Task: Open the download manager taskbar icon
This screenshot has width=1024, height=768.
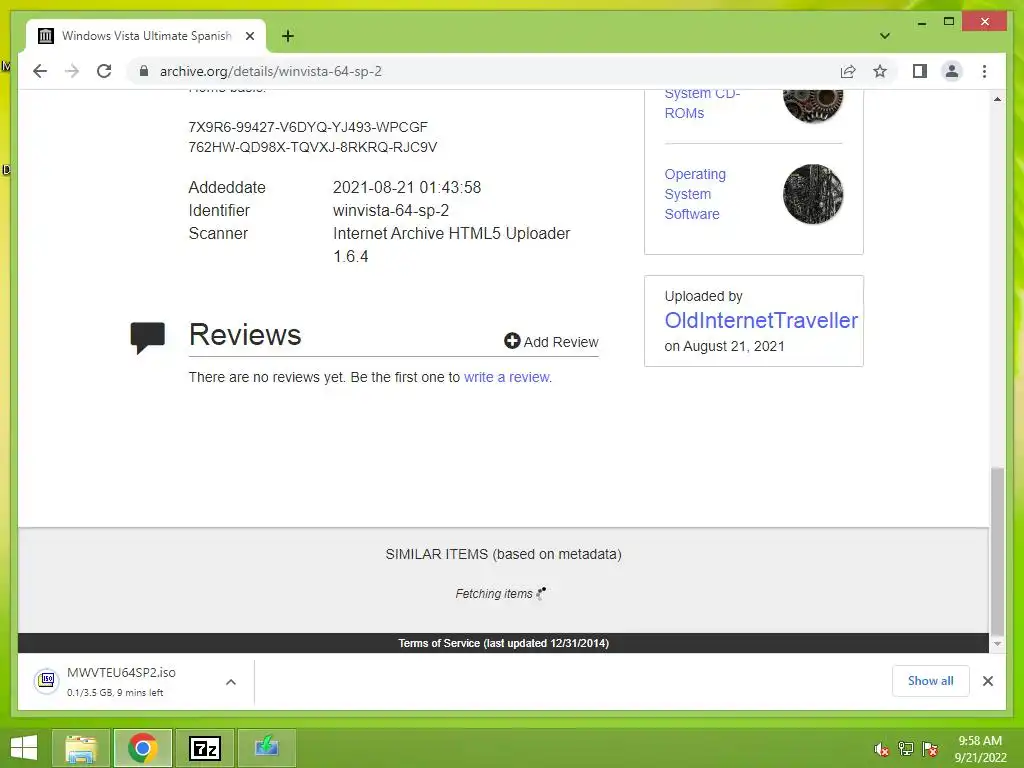Action: pos(266,748)
